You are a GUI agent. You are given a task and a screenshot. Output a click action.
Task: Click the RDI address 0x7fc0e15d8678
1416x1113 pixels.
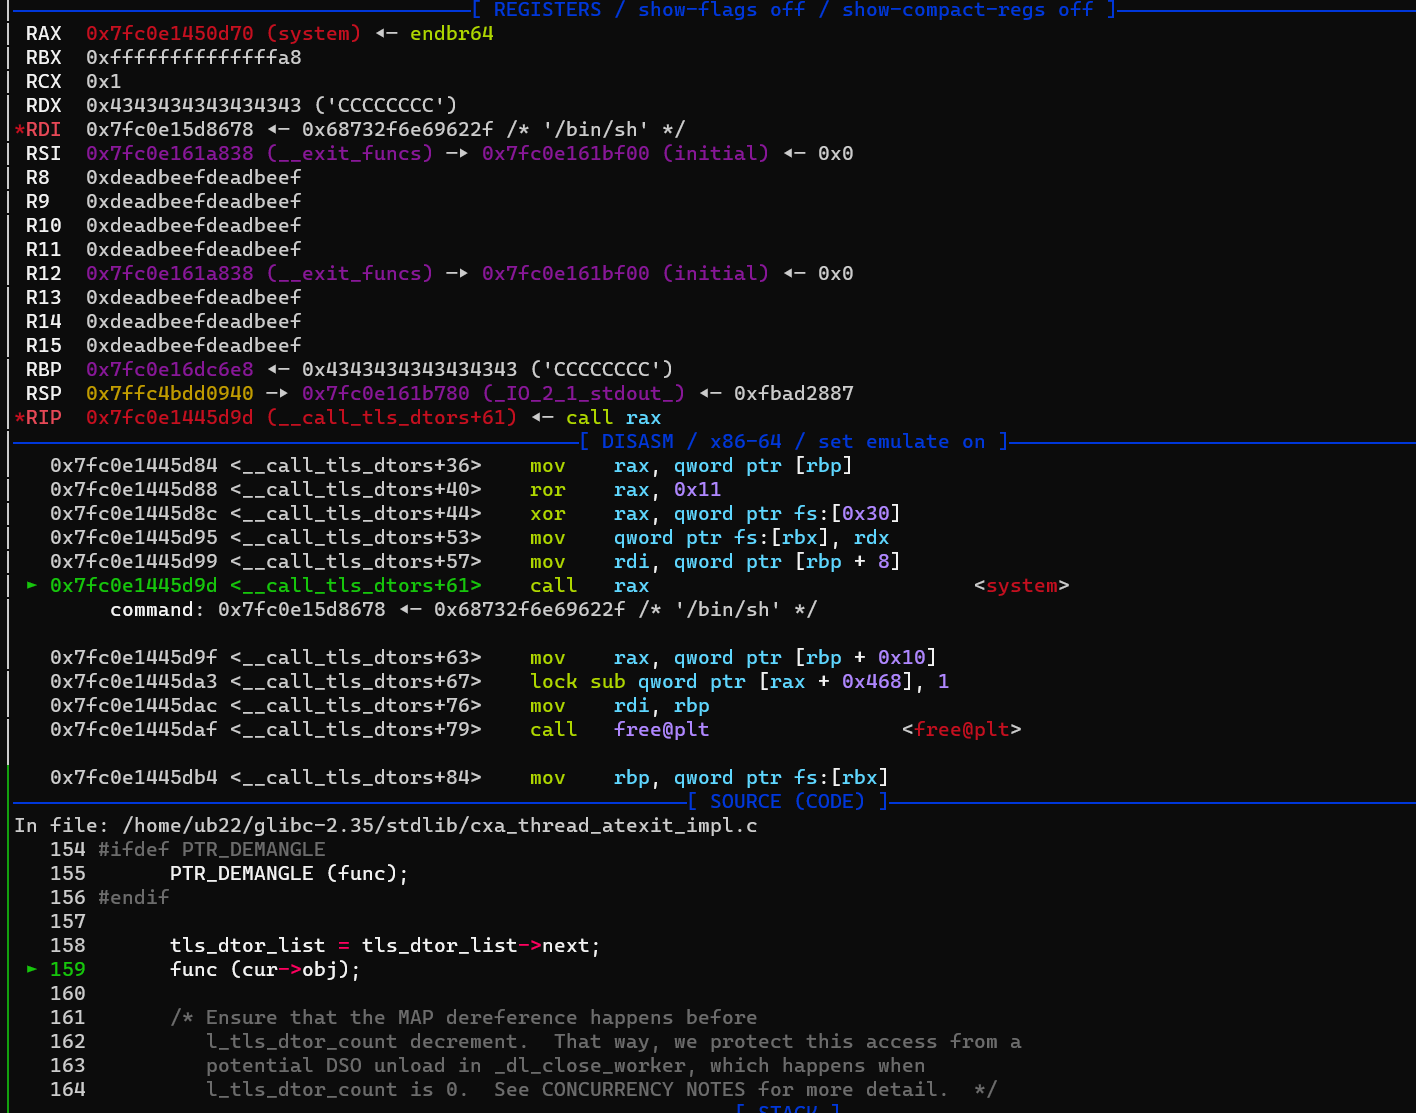(x=169, y=129)
